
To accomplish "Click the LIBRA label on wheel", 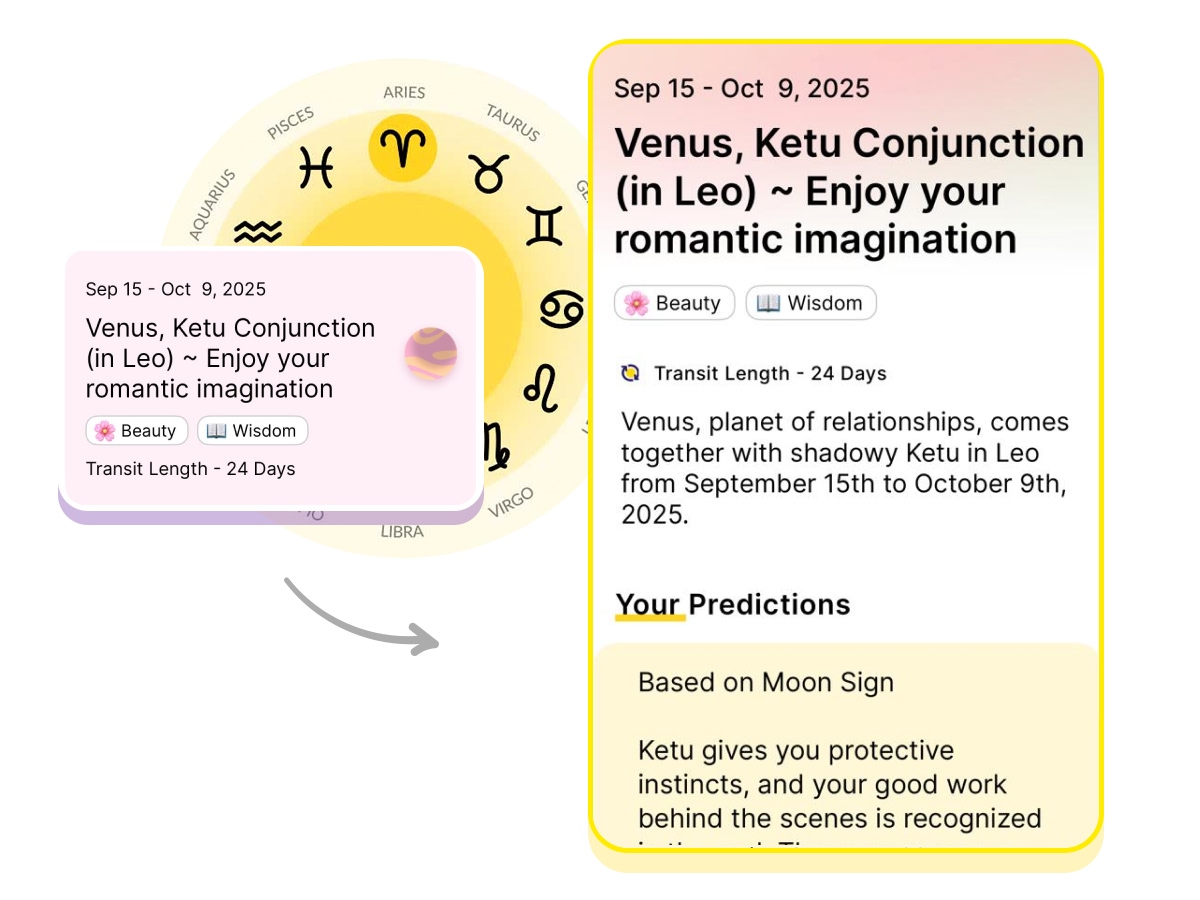I will tap(402, 532).
